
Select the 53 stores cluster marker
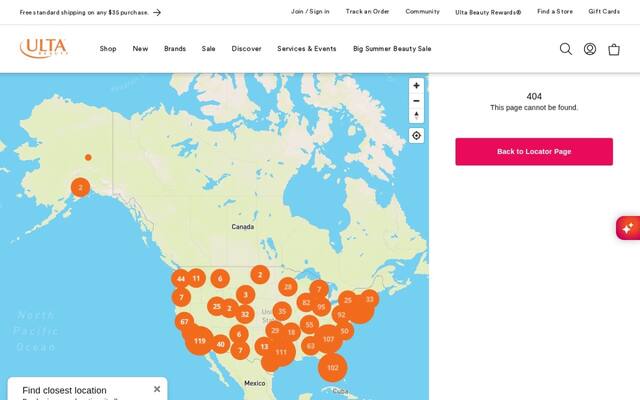309,325
